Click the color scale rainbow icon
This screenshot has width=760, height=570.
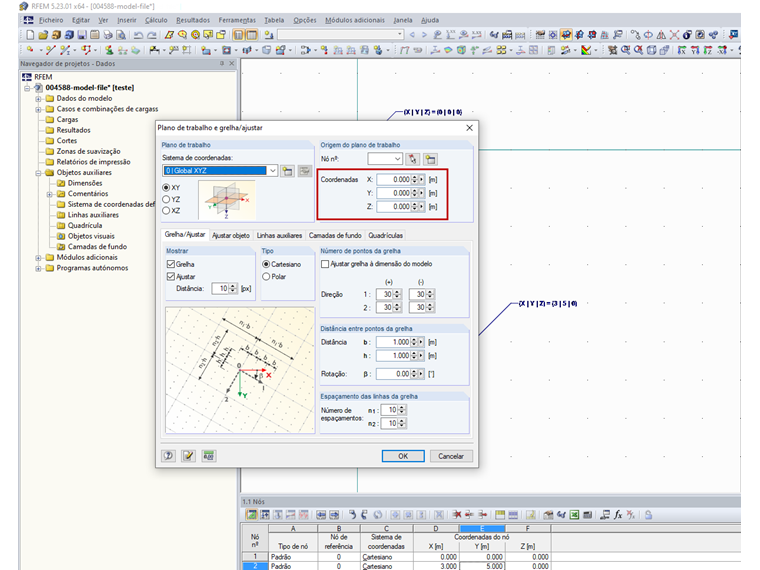point(586,50)
